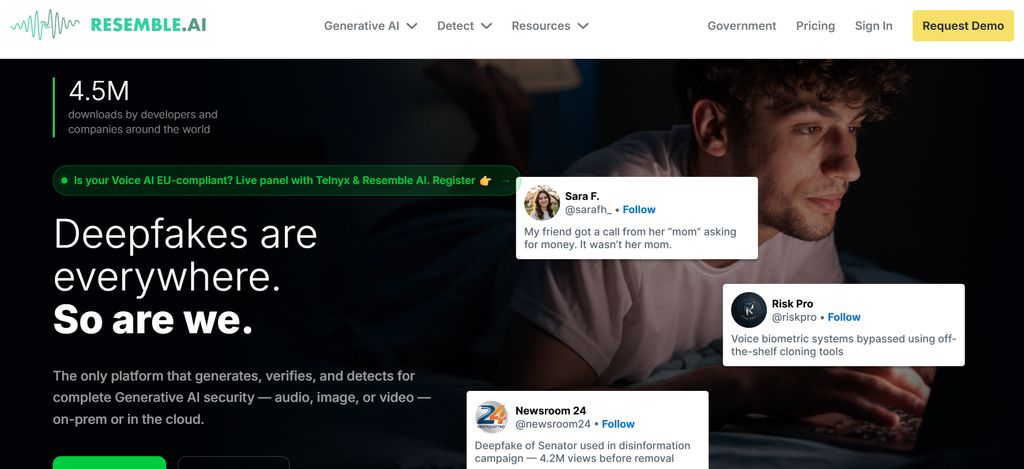Follow Sara F. on her post card
The image size is (1024, 469).
tap(639, 210)
